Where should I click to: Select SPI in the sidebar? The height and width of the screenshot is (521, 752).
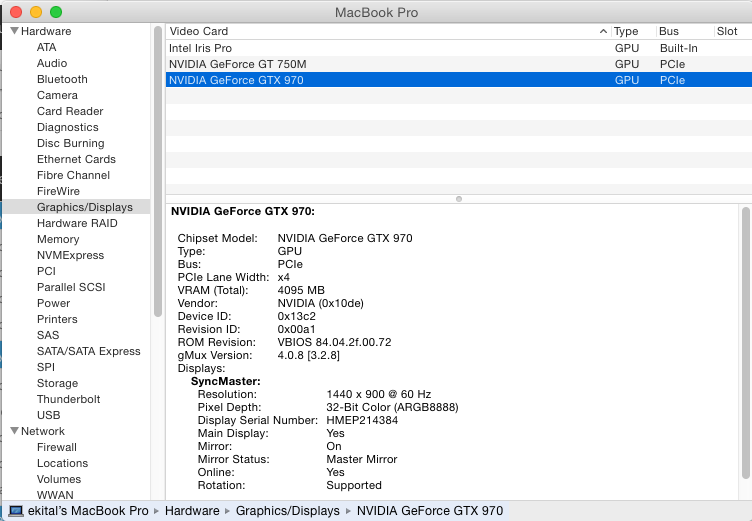[46, 367]
